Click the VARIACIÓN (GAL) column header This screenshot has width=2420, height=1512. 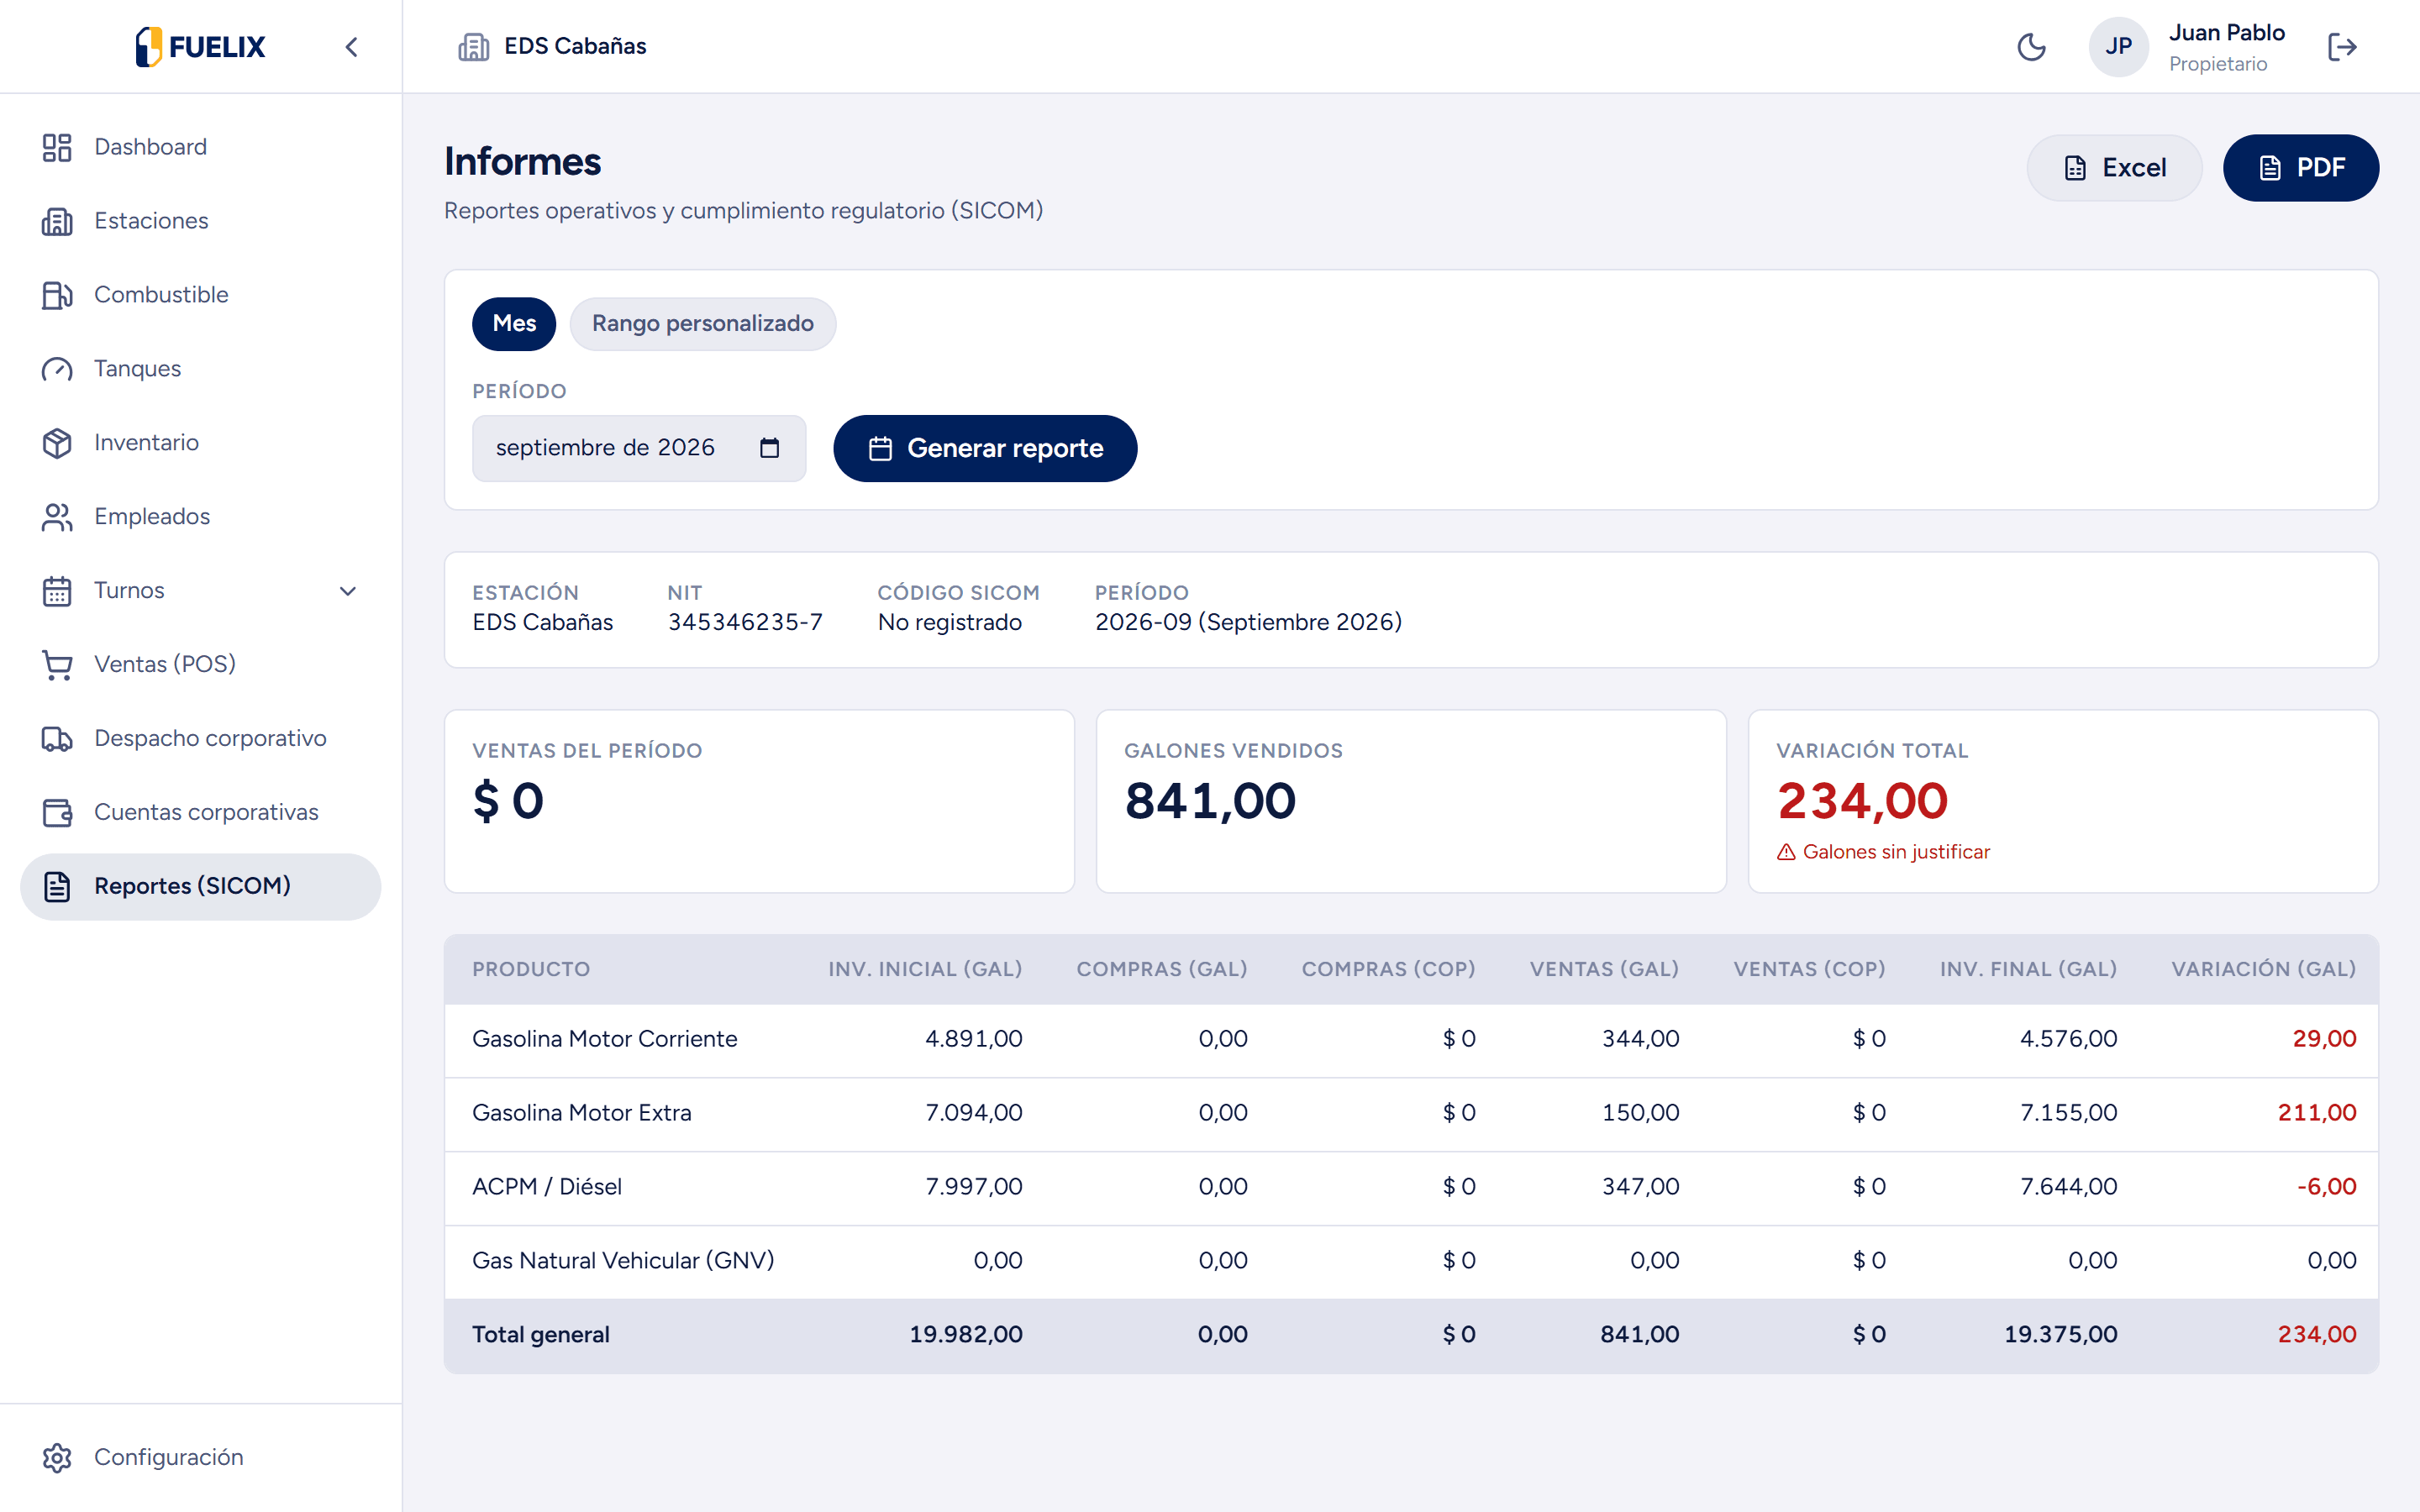point(2263,969)
